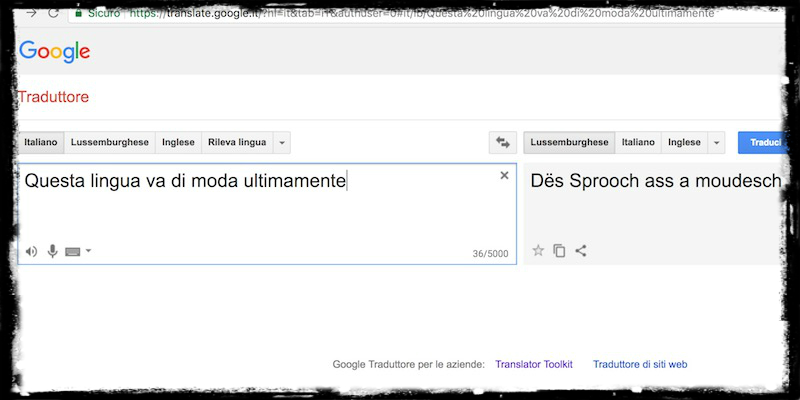Select Lussemburghese as target language
The image size is (800, 400).
tap(569, 142)
